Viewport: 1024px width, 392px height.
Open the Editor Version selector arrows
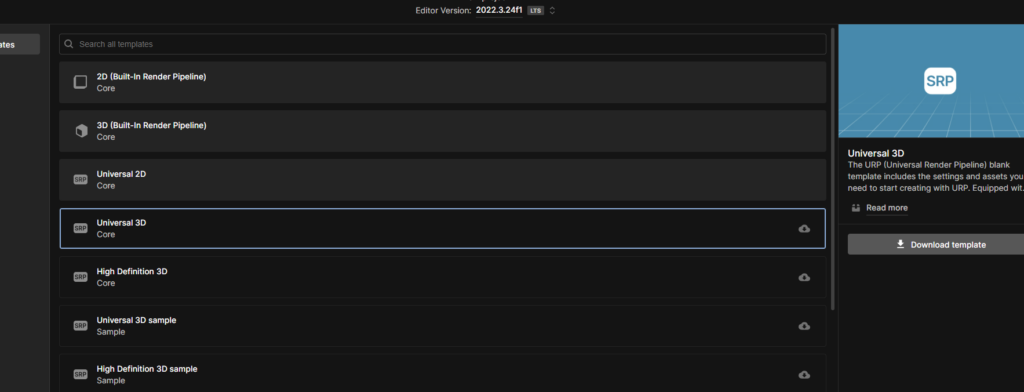(x=552, y=10)
